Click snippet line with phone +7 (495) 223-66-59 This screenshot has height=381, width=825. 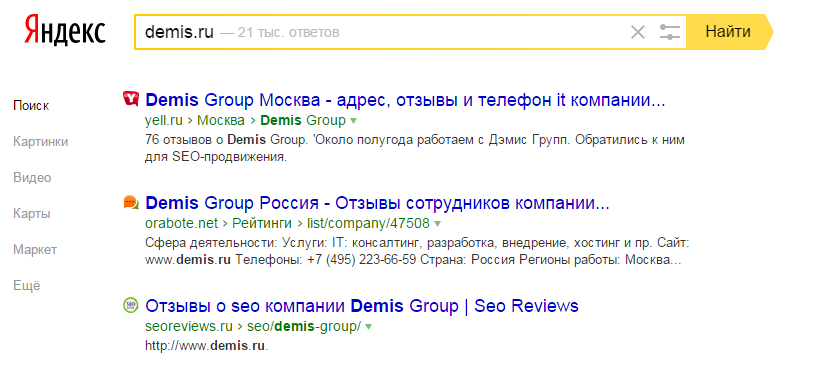(413, 260)
